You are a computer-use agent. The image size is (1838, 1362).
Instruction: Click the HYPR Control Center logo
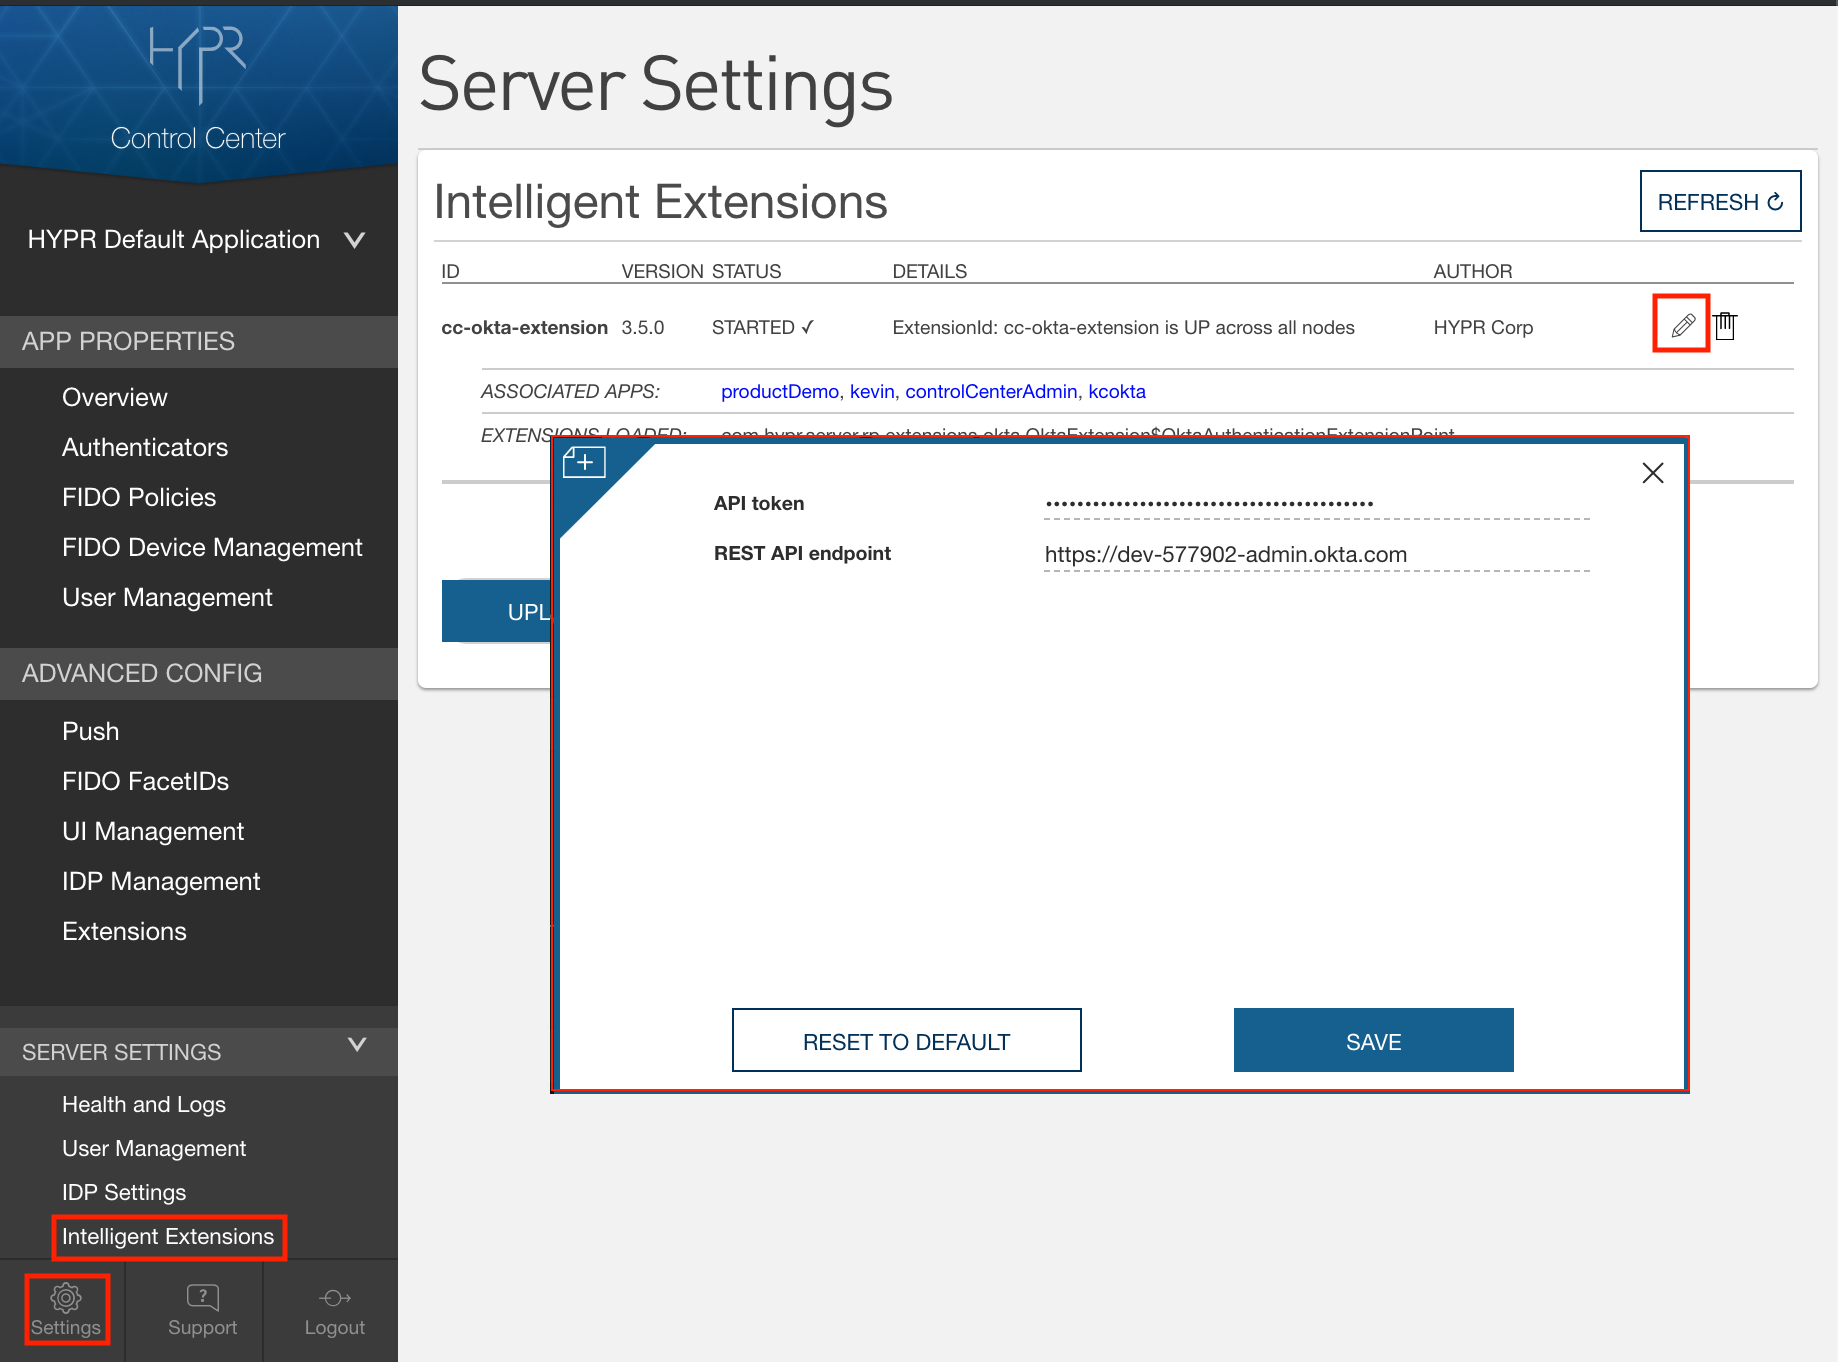tap(198, 88)
